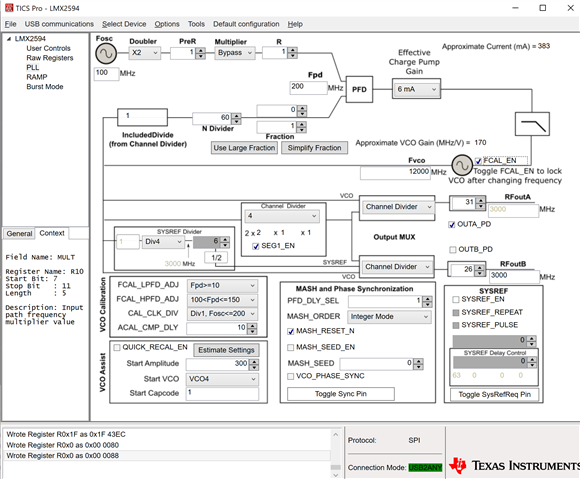Open the Options menu
The height and width of the screenshot is (479, 580).
point(167,24)
